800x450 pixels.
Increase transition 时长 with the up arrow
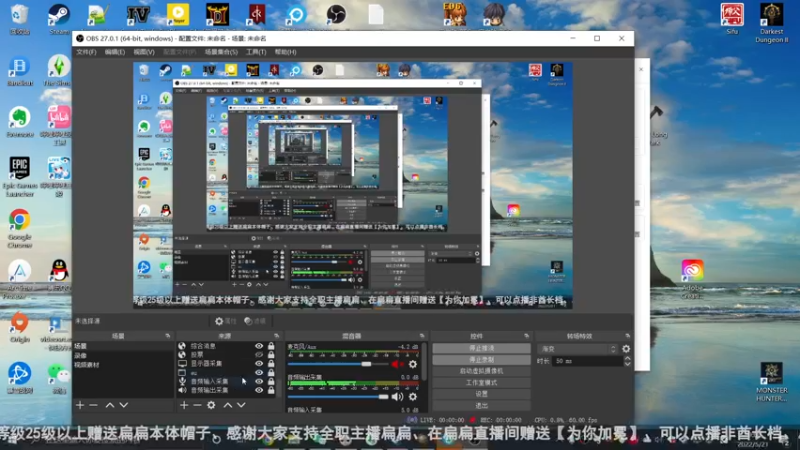[628, 358]
